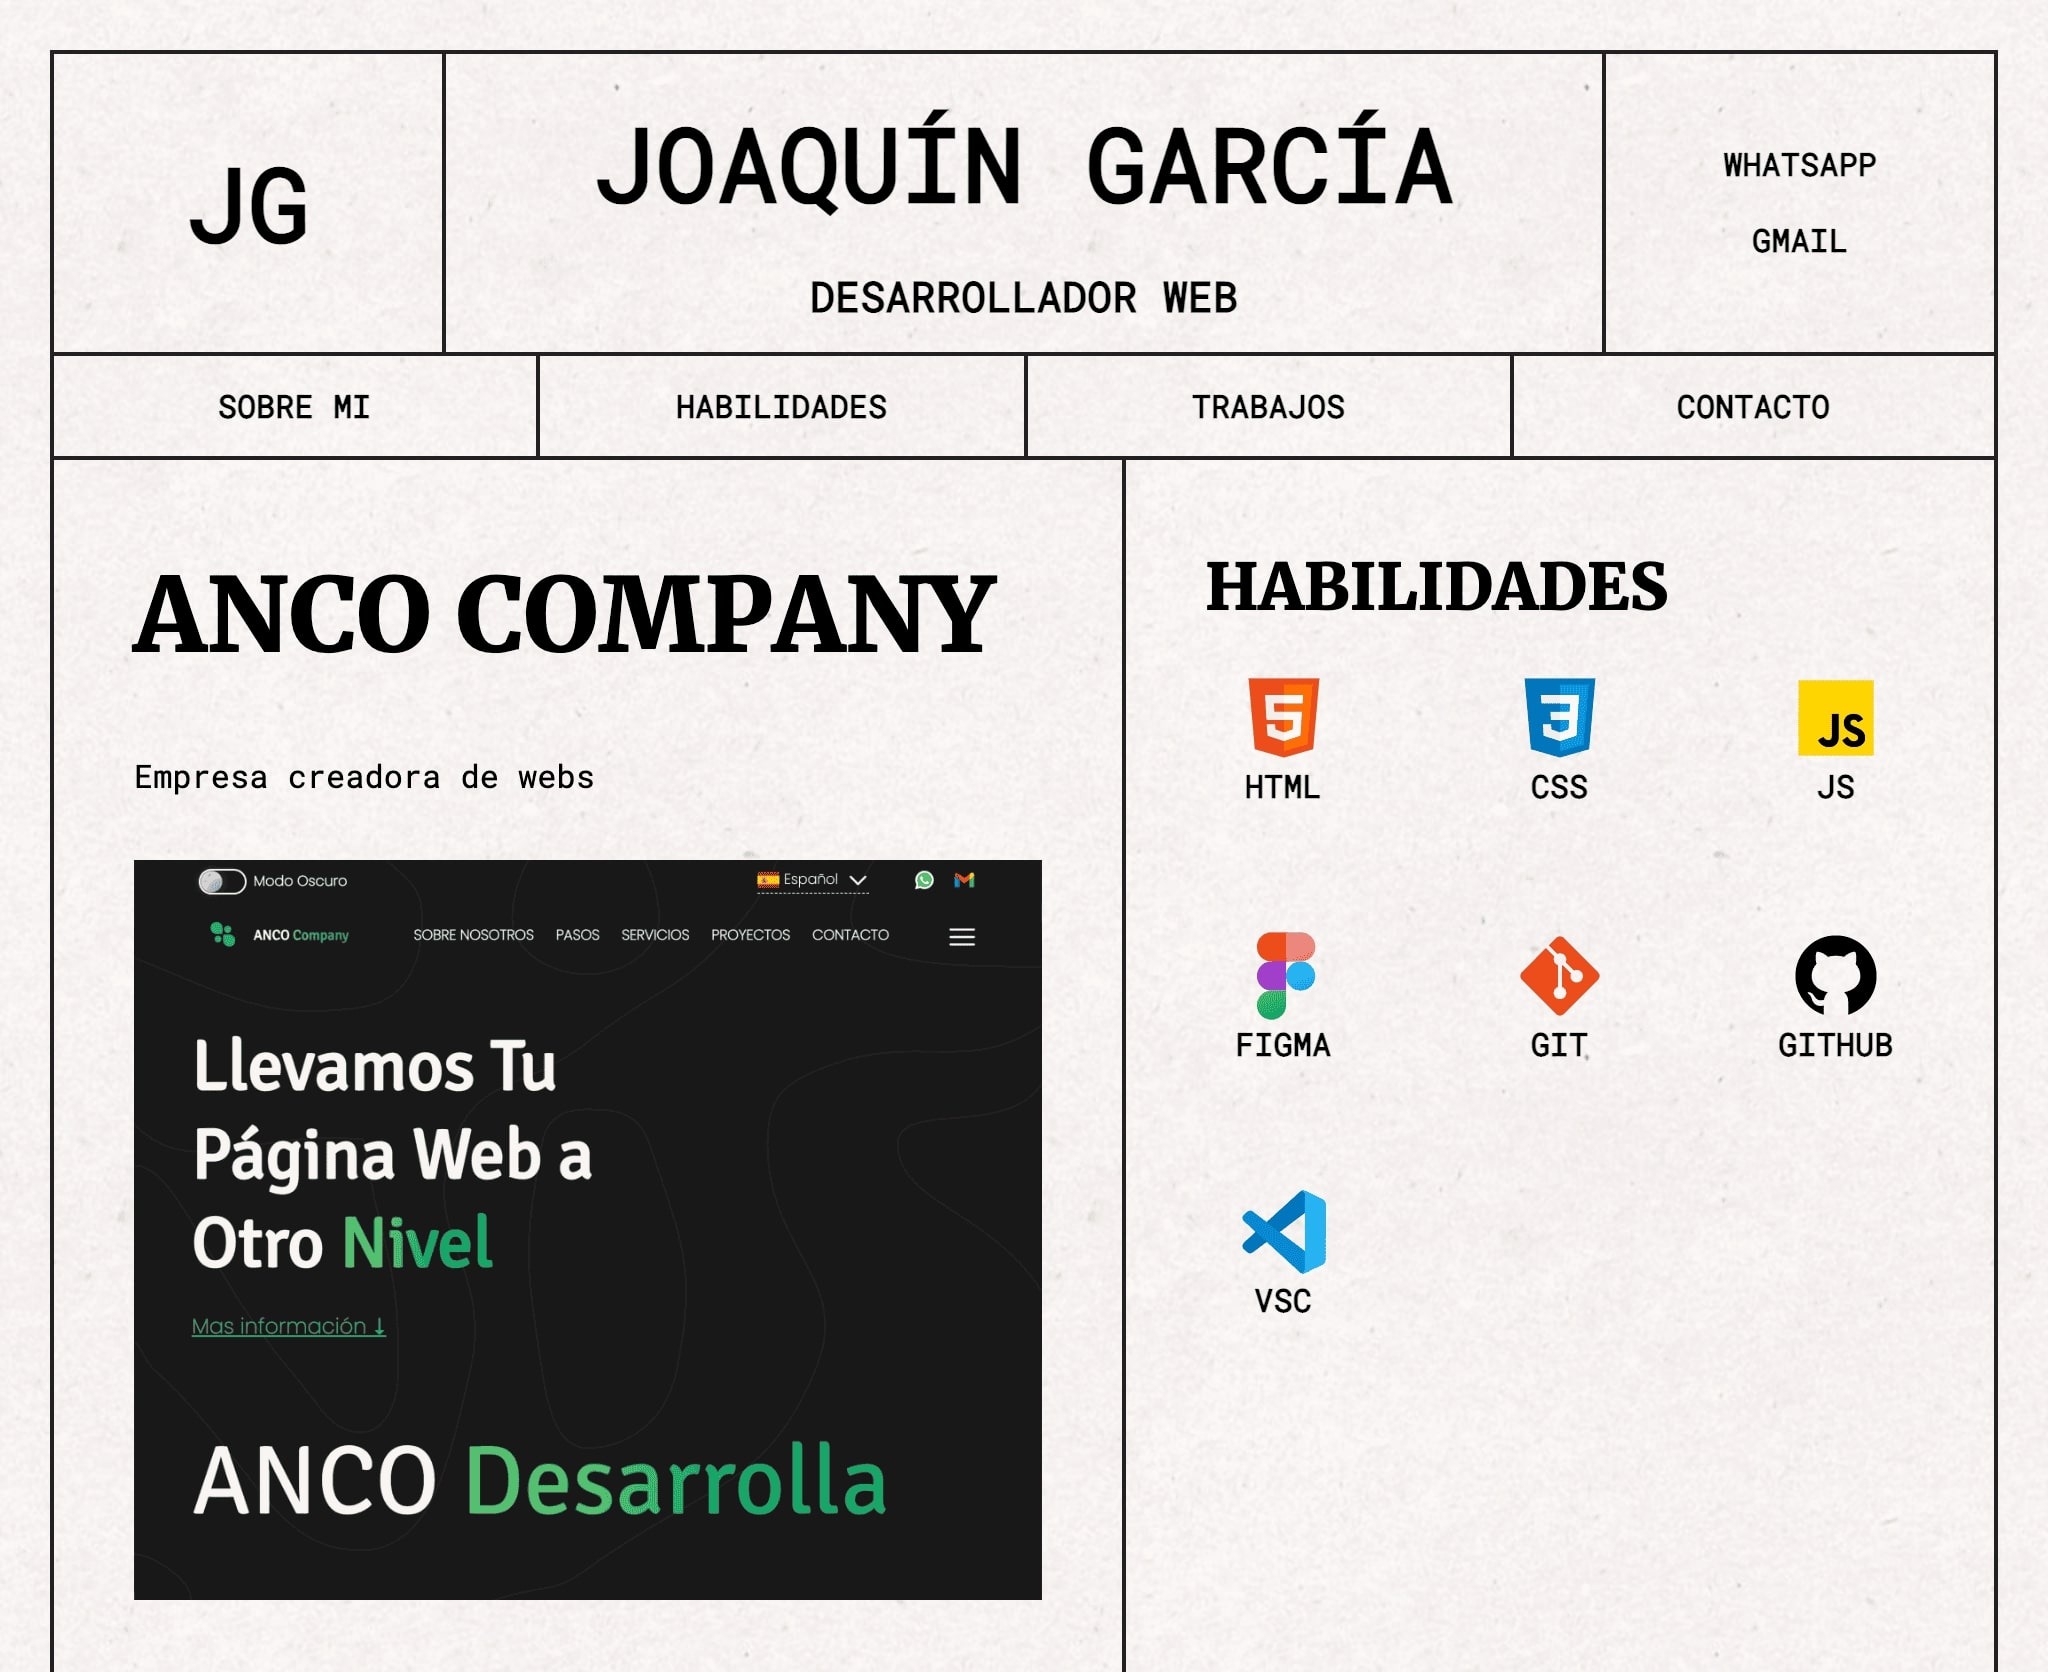The height and width of the screenshot is (1672, 2048).
Task: Click the GitHub octocat icon
Action: pyautogui.click(x=1835, y=975)
